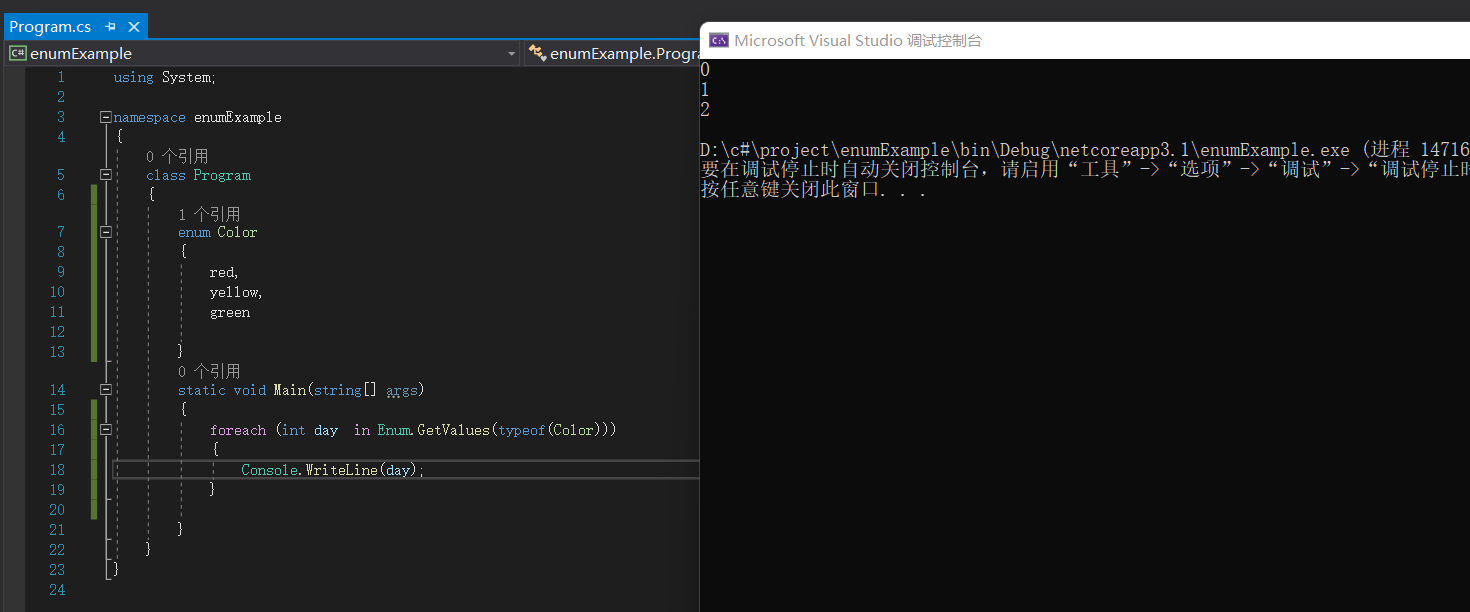Click the class icon before enumExample.Program
This screenshot has height=612, width=1470.
537,53
